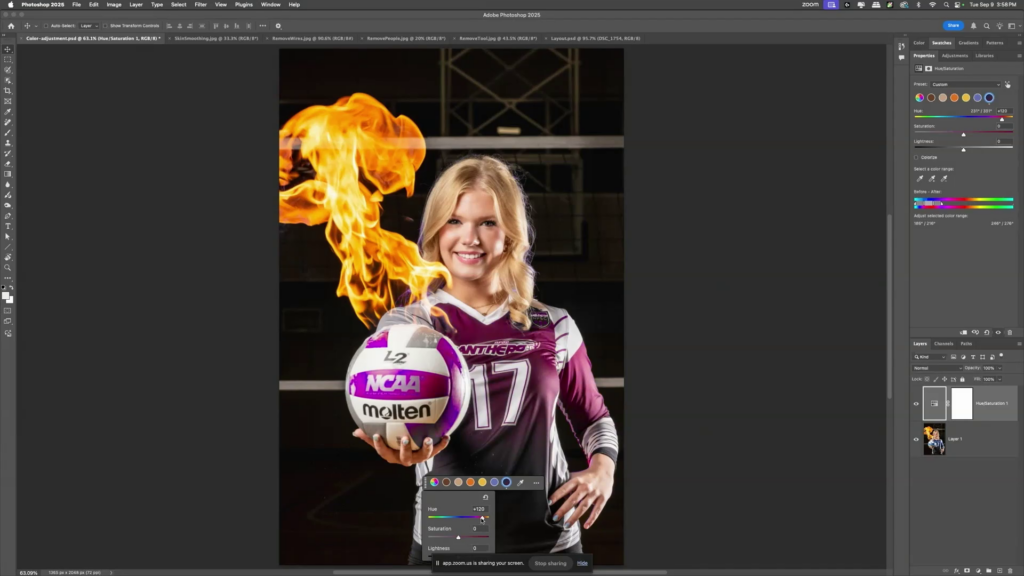Expand the layer Opacity dropdown arrow
The image size is (1024, 576).
[x=1000, y=368]
